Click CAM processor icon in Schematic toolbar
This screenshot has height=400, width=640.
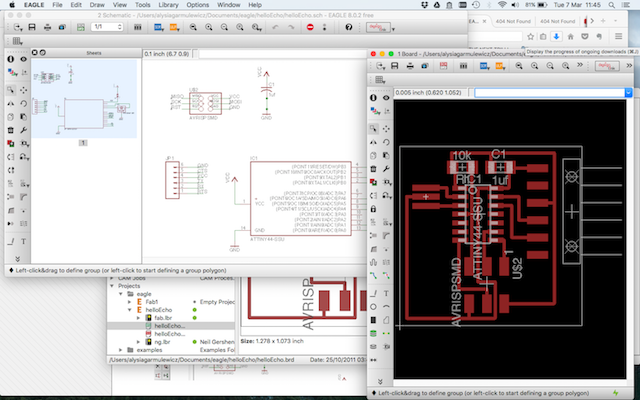click(x=62, y=27)
